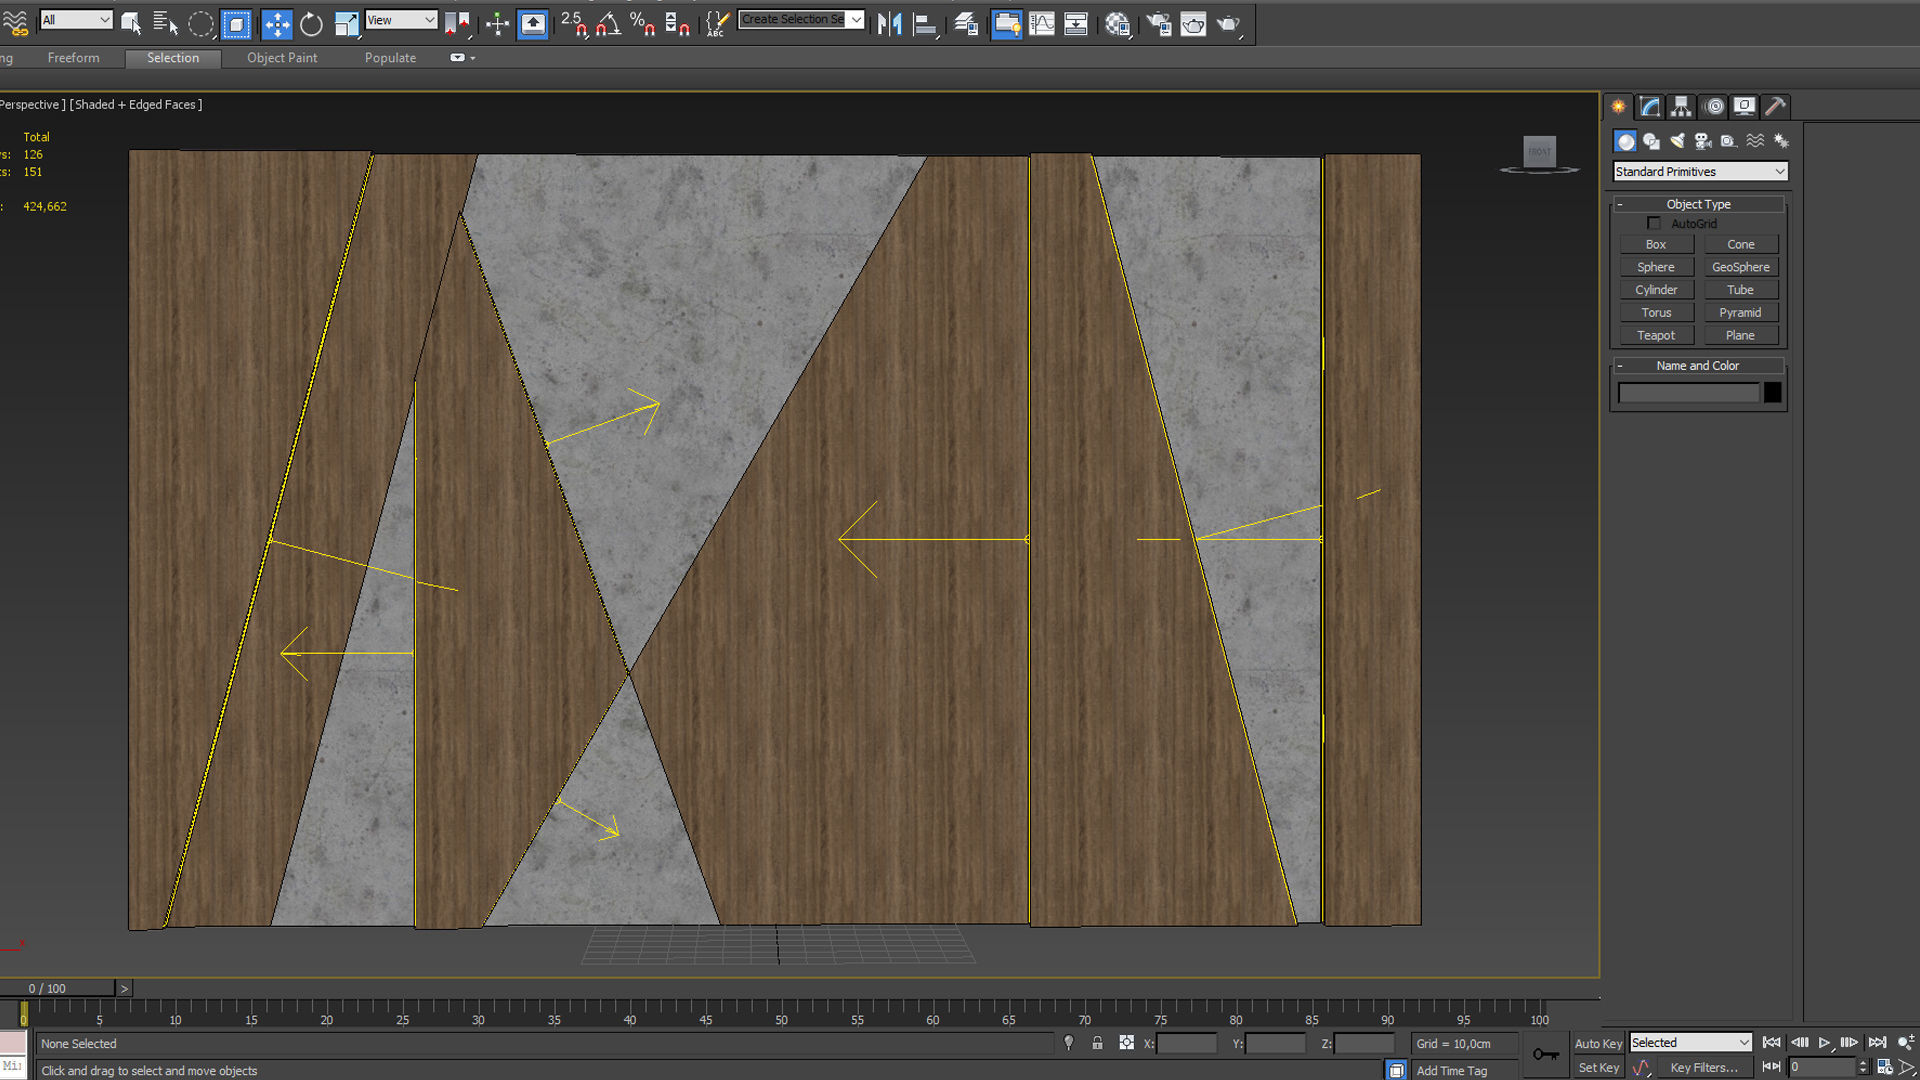The height and width of the screenshot is (1080, 1920).
Task: Click the Align tool icon
Action: [x=925, y=23]
